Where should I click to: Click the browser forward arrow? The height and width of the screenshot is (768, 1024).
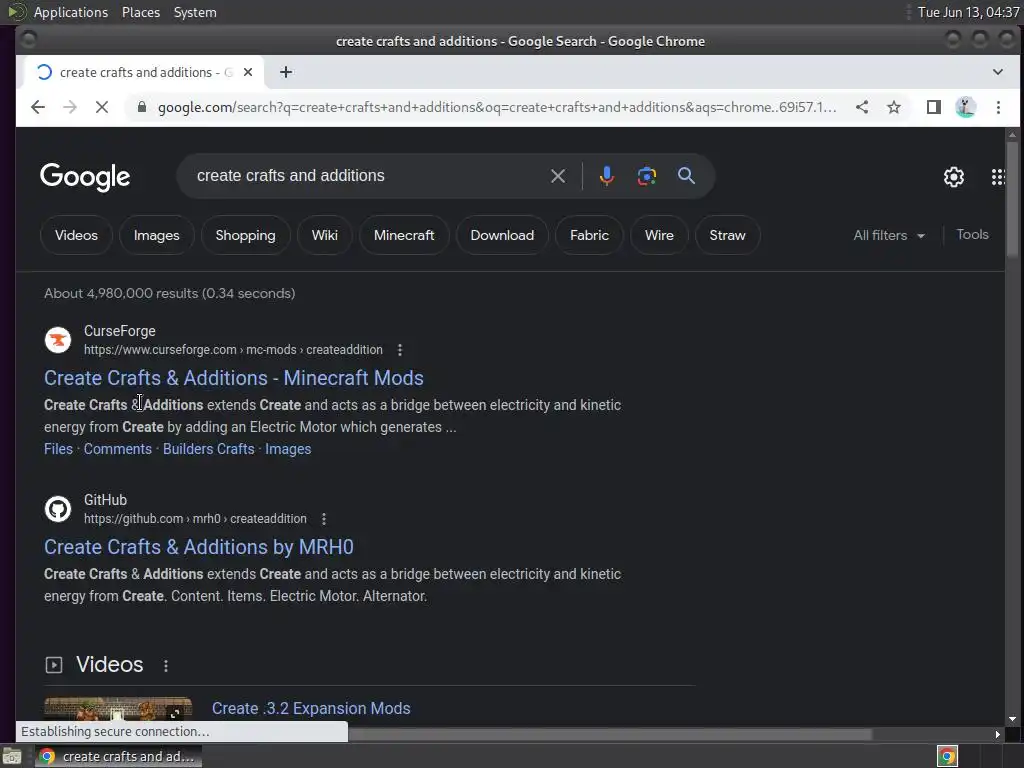[x=70, y=107]
